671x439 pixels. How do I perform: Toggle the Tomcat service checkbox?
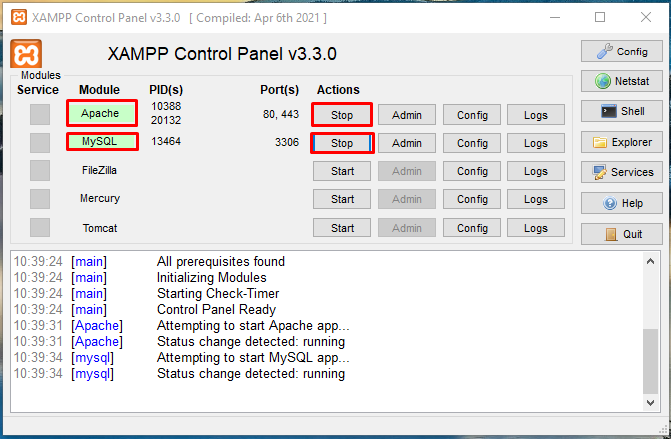pos(39,228)
